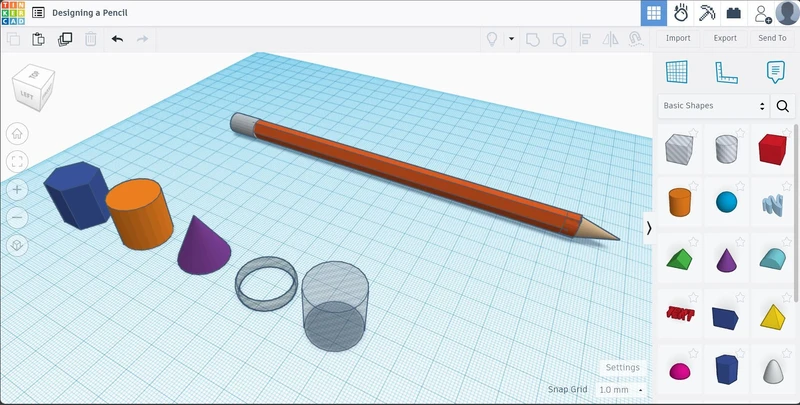Pick the teal Round Roof shape
This screenshot has width=800, height=405.
[x=773, y=259]
